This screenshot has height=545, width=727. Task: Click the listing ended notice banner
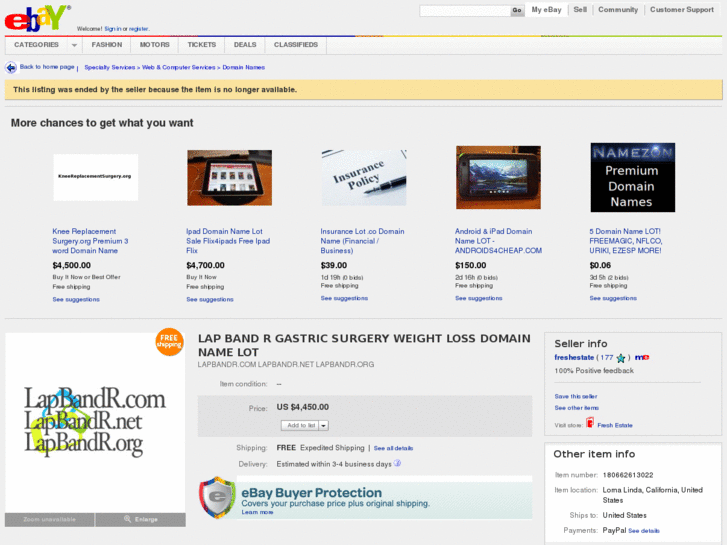(x=364, y=90)
